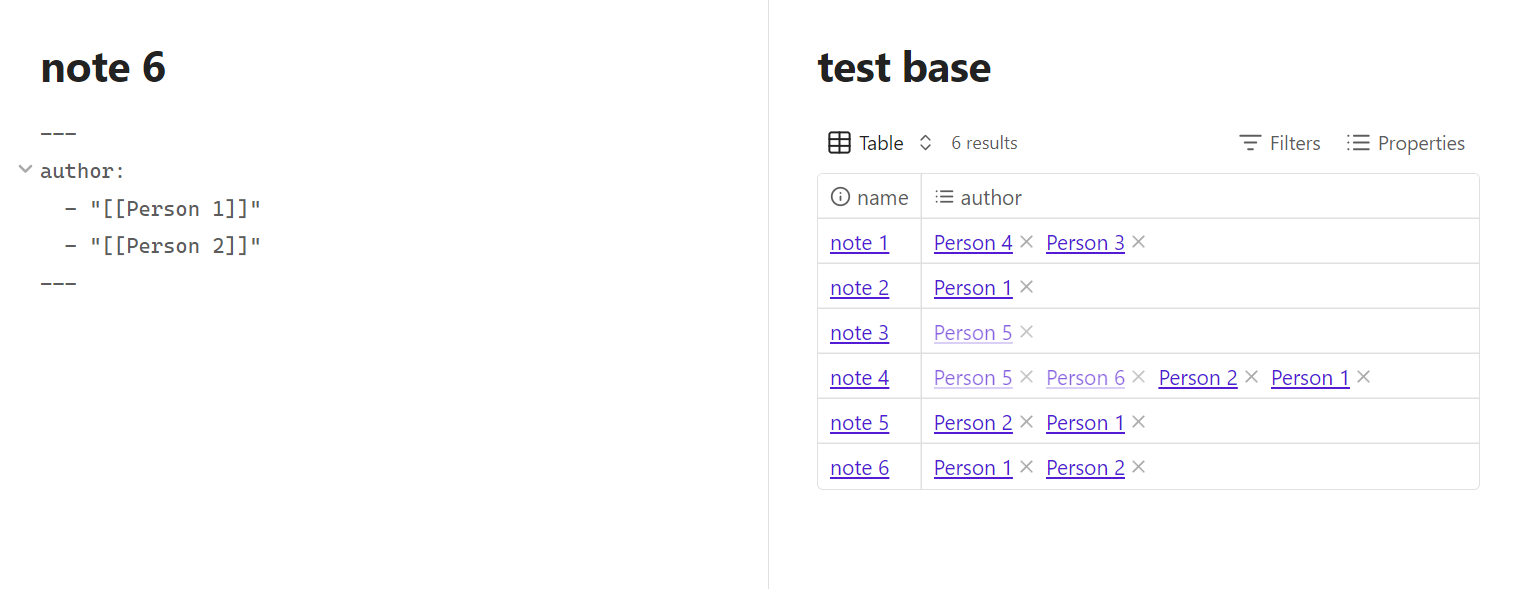Remove Person 3 from note 1 row
The width and height of the screenshot is (1522, 589).
tap(1138, 242)
